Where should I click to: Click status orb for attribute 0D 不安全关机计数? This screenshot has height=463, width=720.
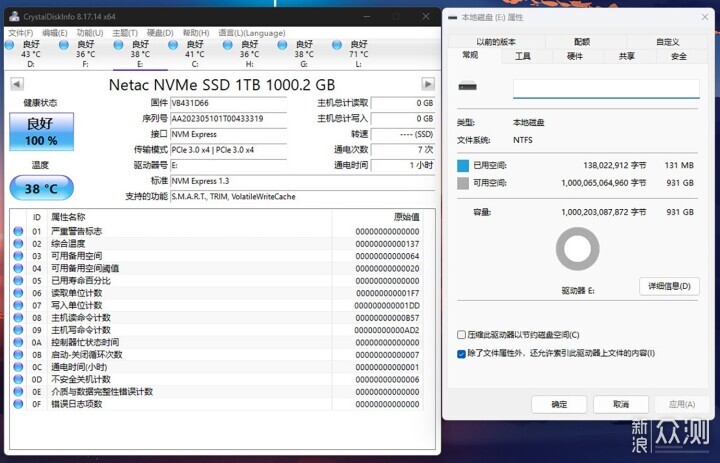pos(18,379)
